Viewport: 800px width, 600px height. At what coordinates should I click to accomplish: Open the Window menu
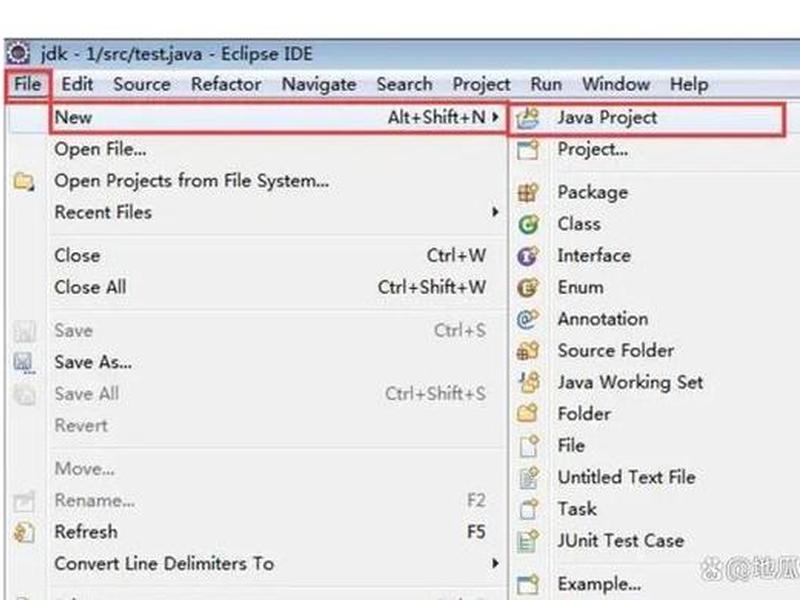[x=616, y=84]
